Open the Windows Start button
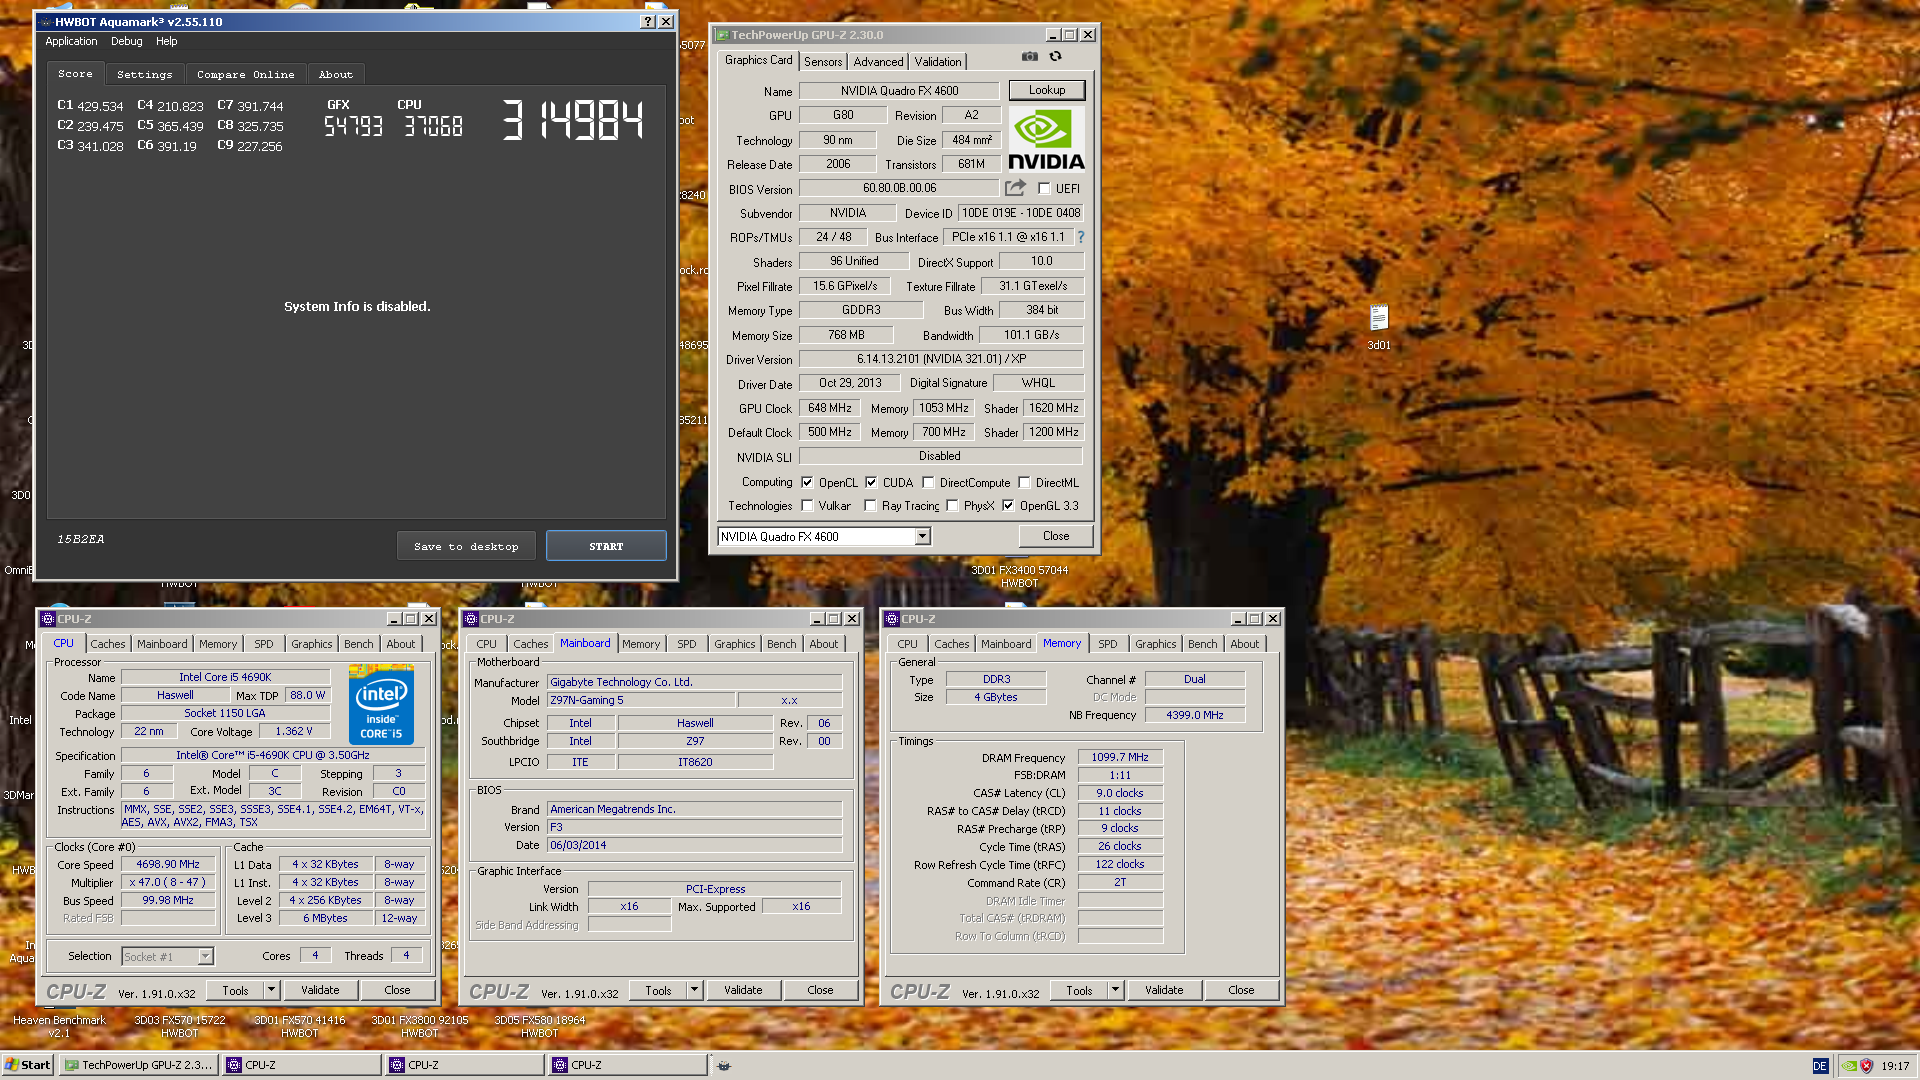1920x1080 pixels. point(27,1065)
